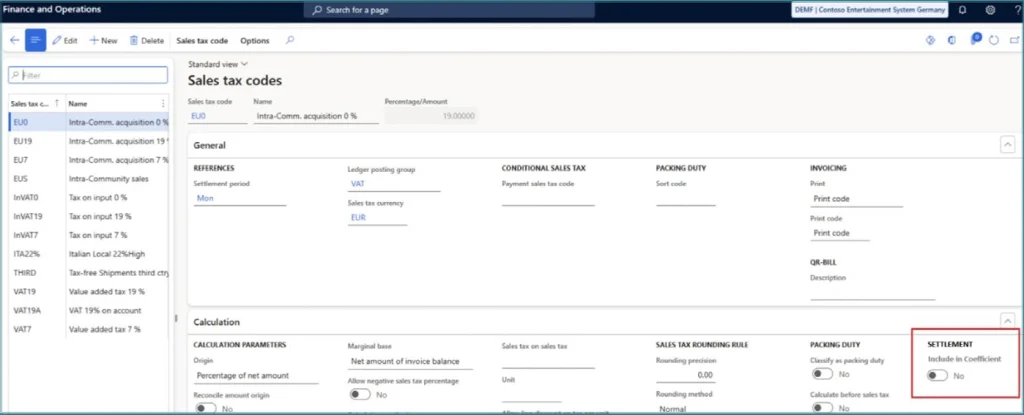The image size is (1024, 415).
Task: Expand the Standard view dropdown
Action: click(218, 64)
